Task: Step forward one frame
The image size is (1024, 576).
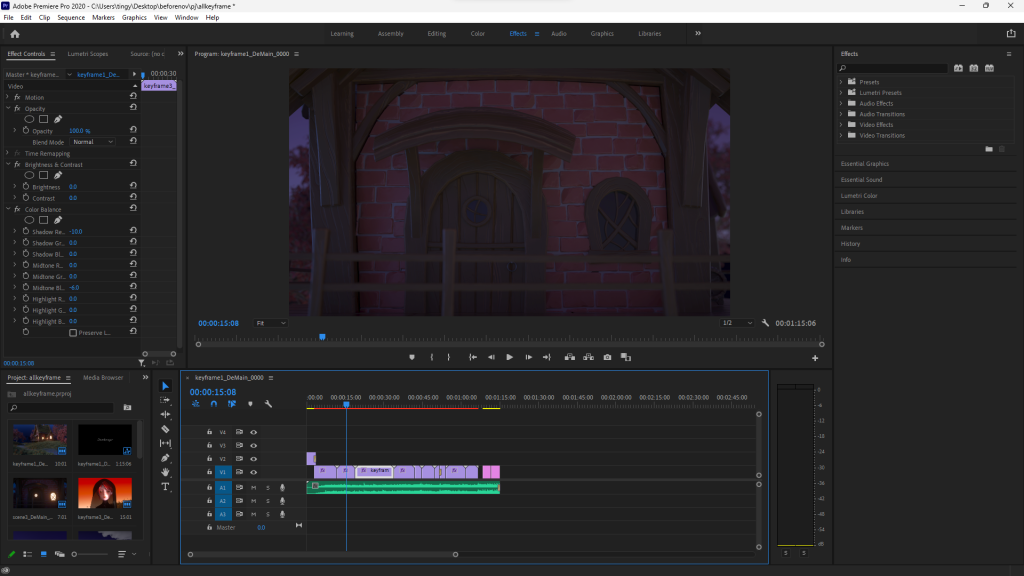Action: tap(528, 357)
